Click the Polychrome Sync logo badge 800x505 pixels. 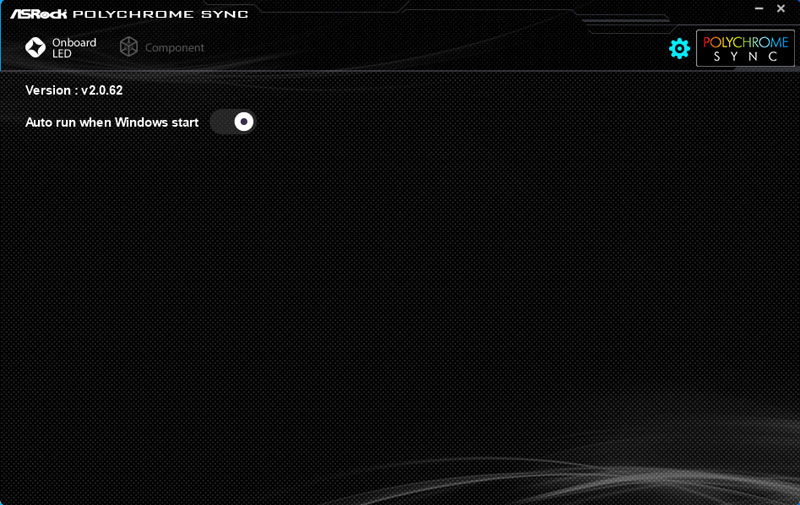tap(745, 48)
